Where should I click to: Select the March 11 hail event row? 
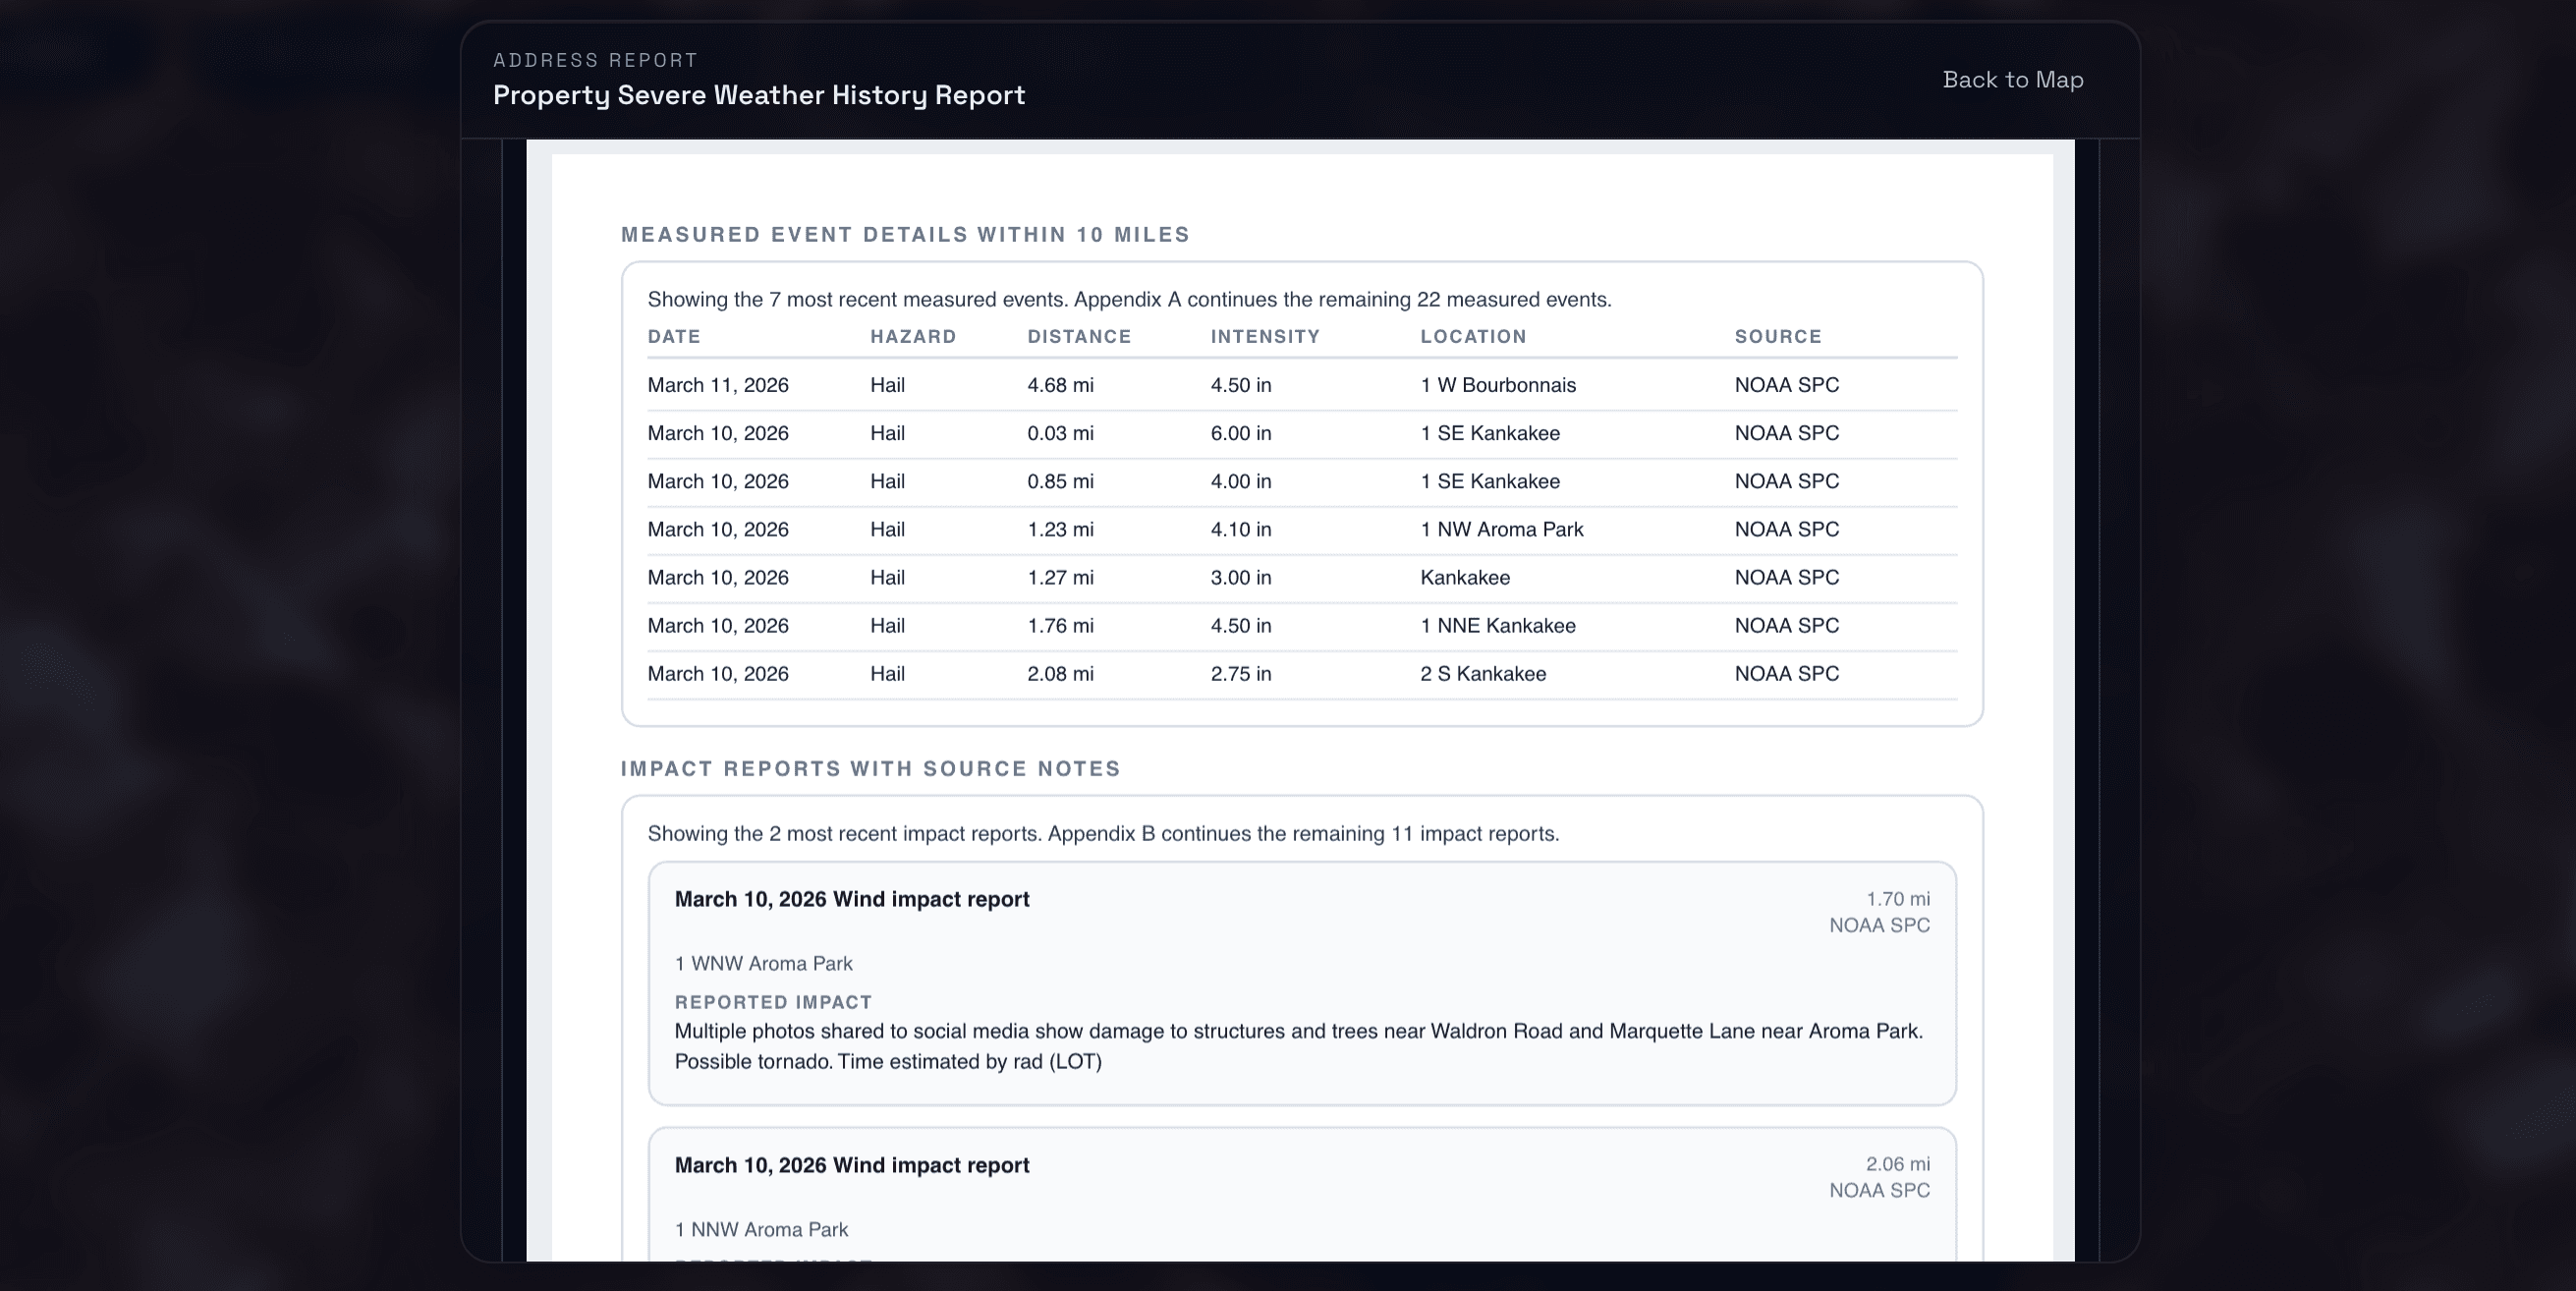point(1200,385)
